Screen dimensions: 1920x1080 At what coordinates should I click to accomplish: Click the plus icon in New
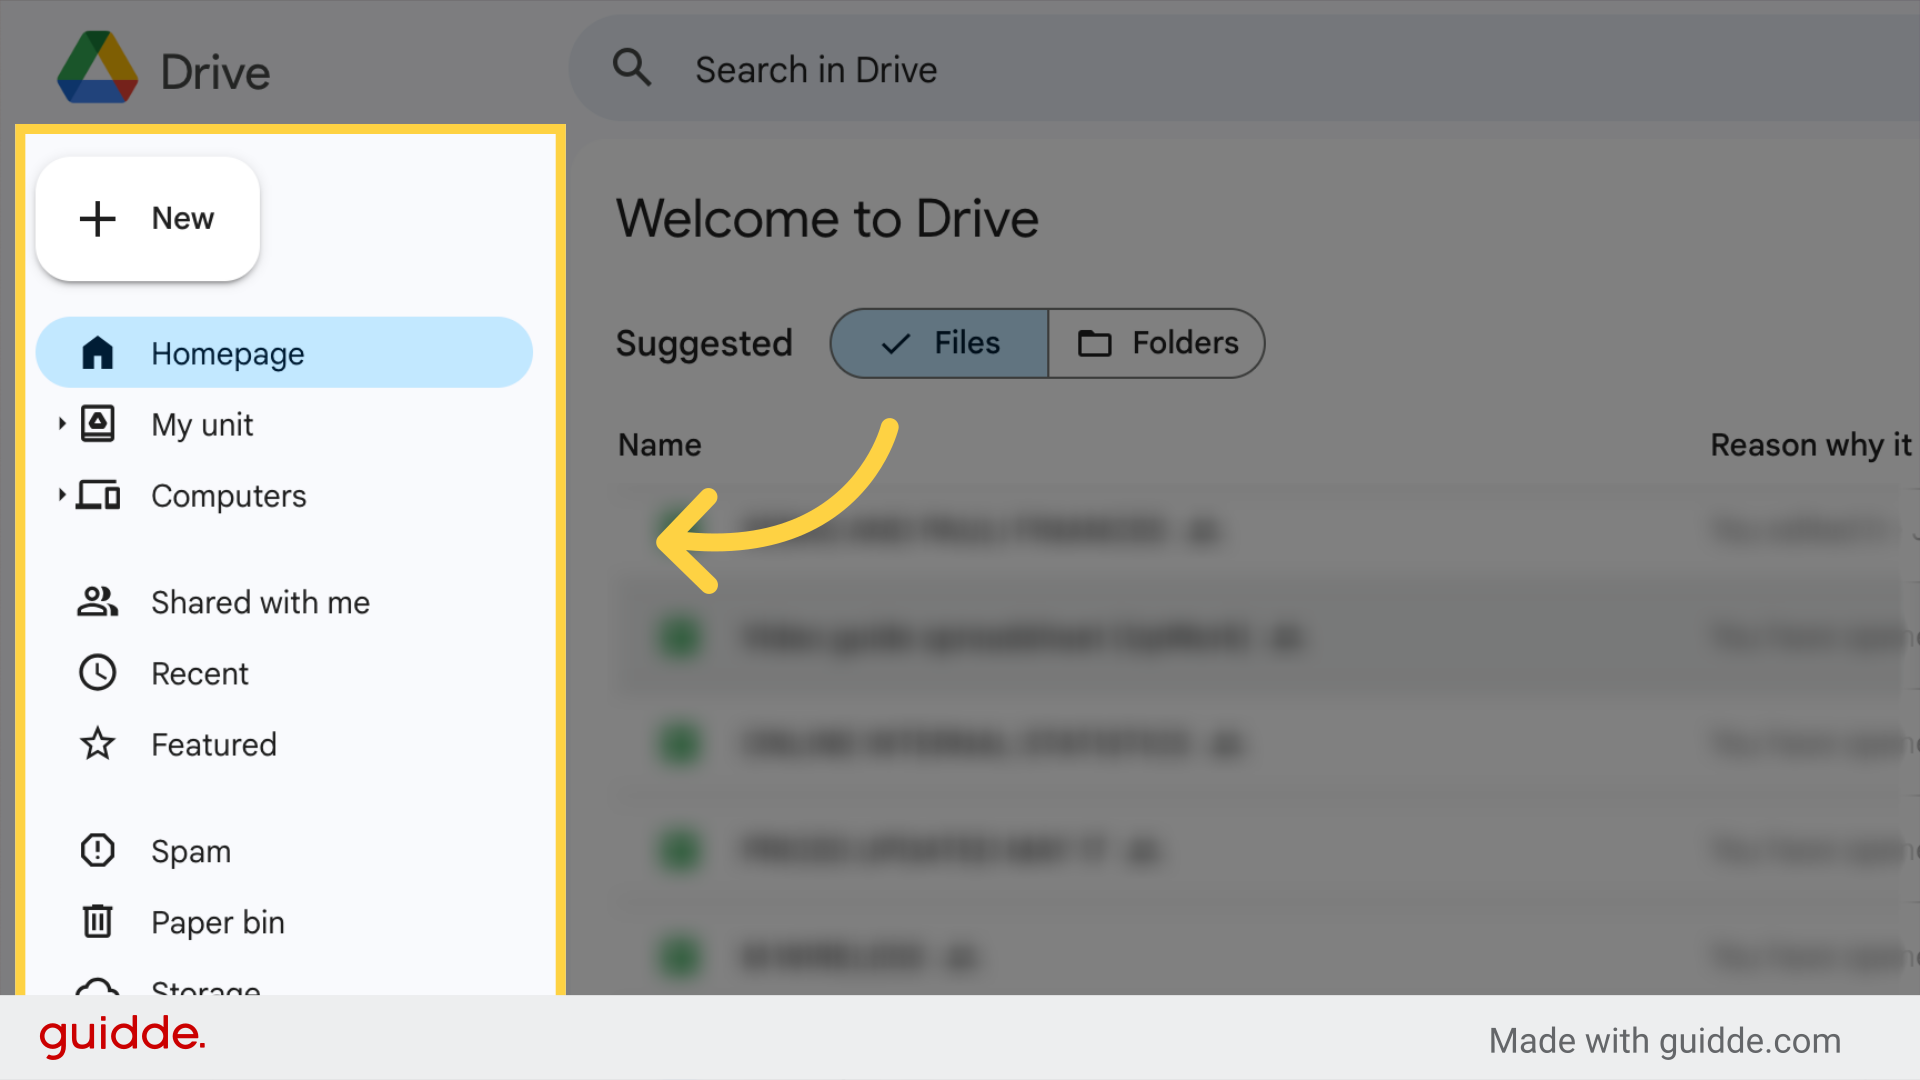coord(98,218)
